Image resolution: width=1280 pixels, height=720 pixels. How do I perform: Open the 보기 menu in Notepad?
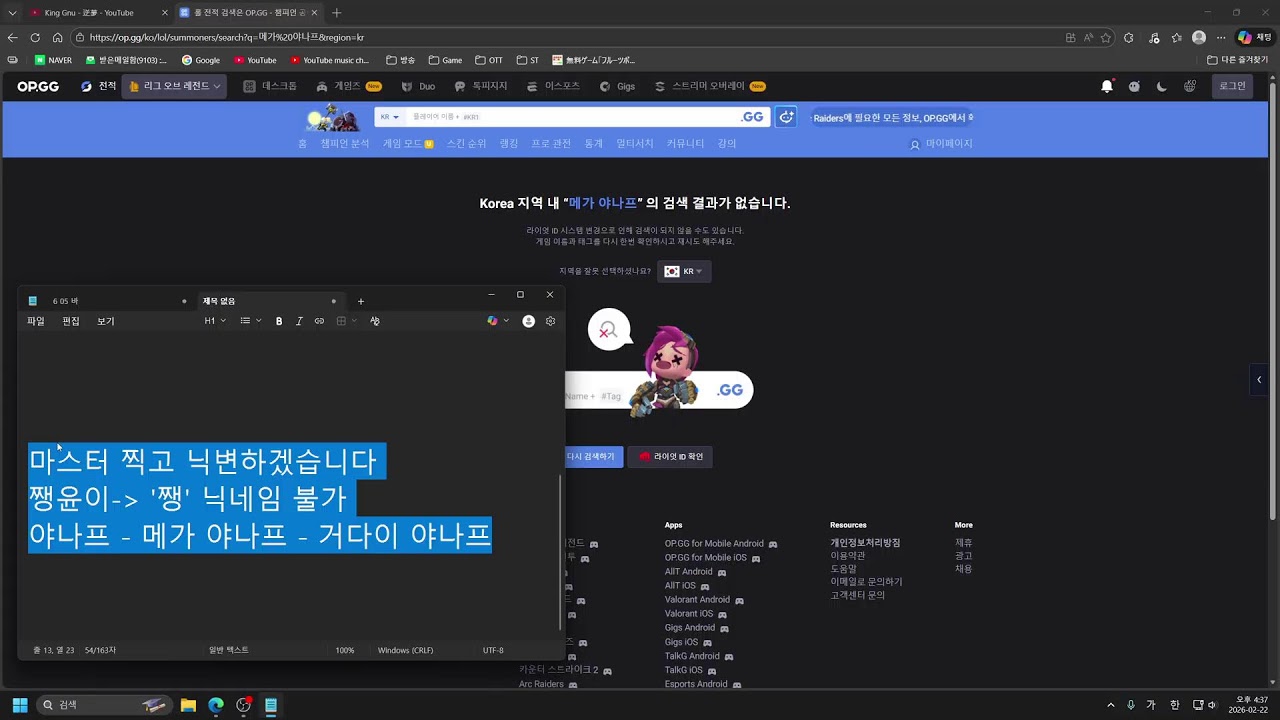pyautogui.click(x=106, y=321)
